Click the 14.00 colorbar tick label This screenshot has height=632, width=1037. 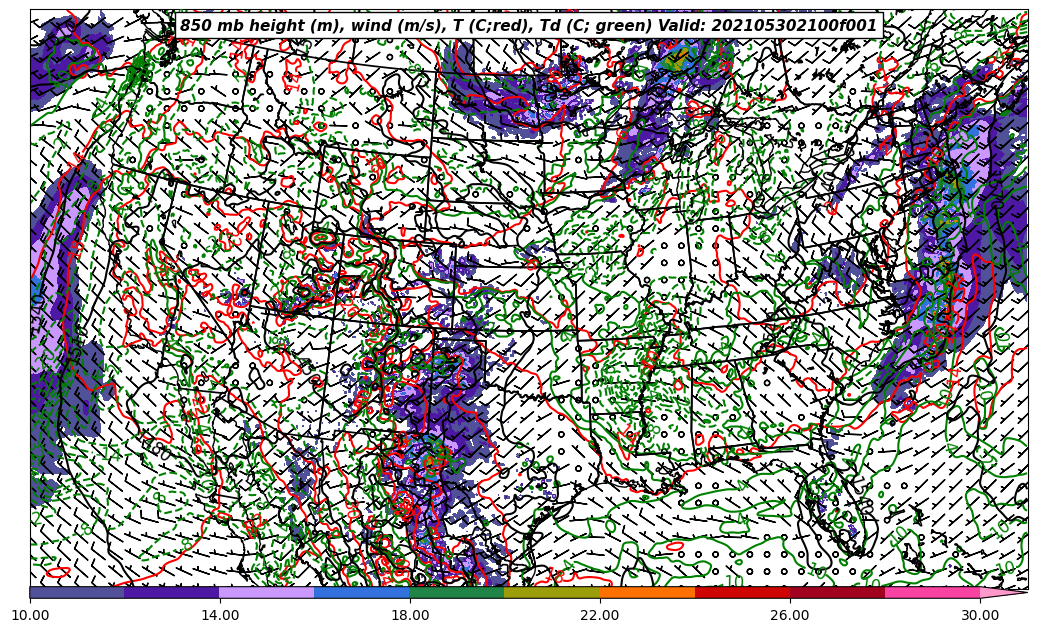220,616
